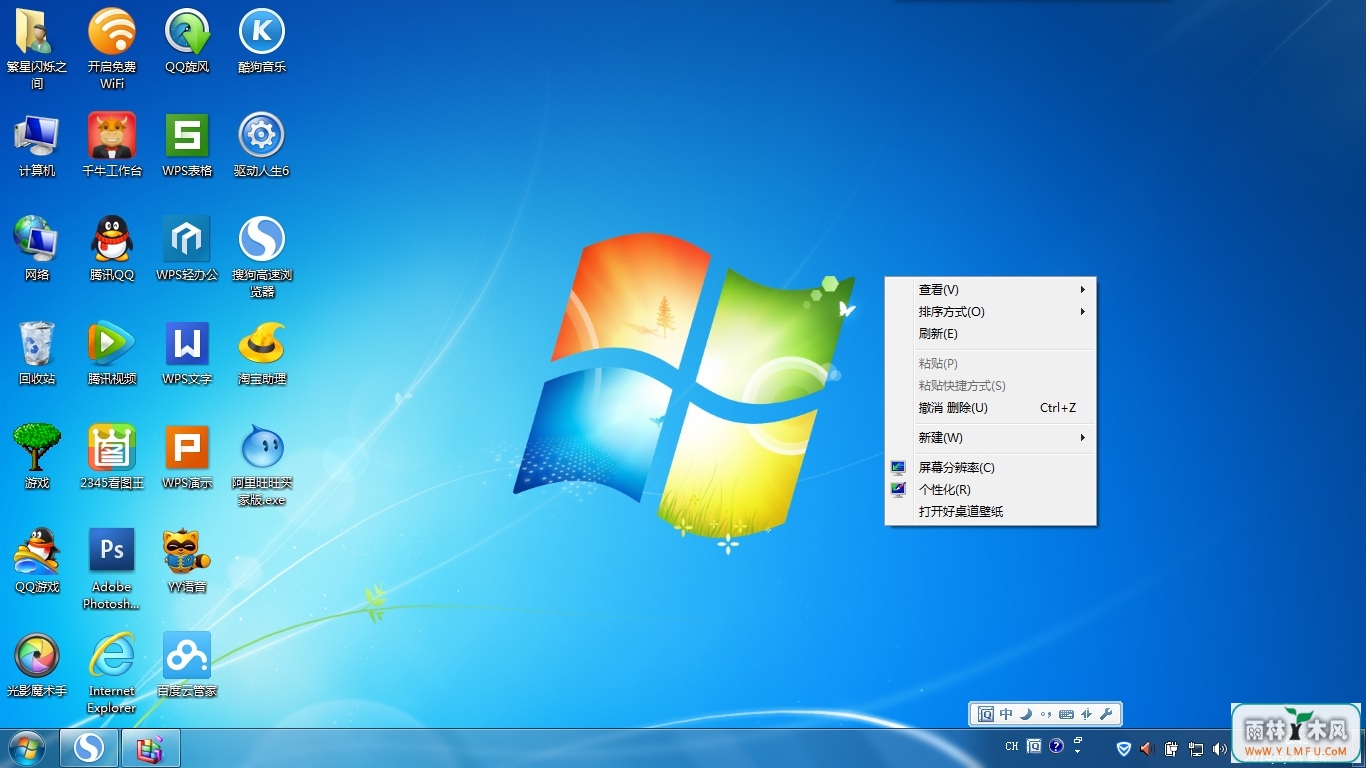Image resolution: width=1366 pixels, height=768 pixels.
Task: Open the IME soft keyboard icon
Action: click(x=1066, y=714)
